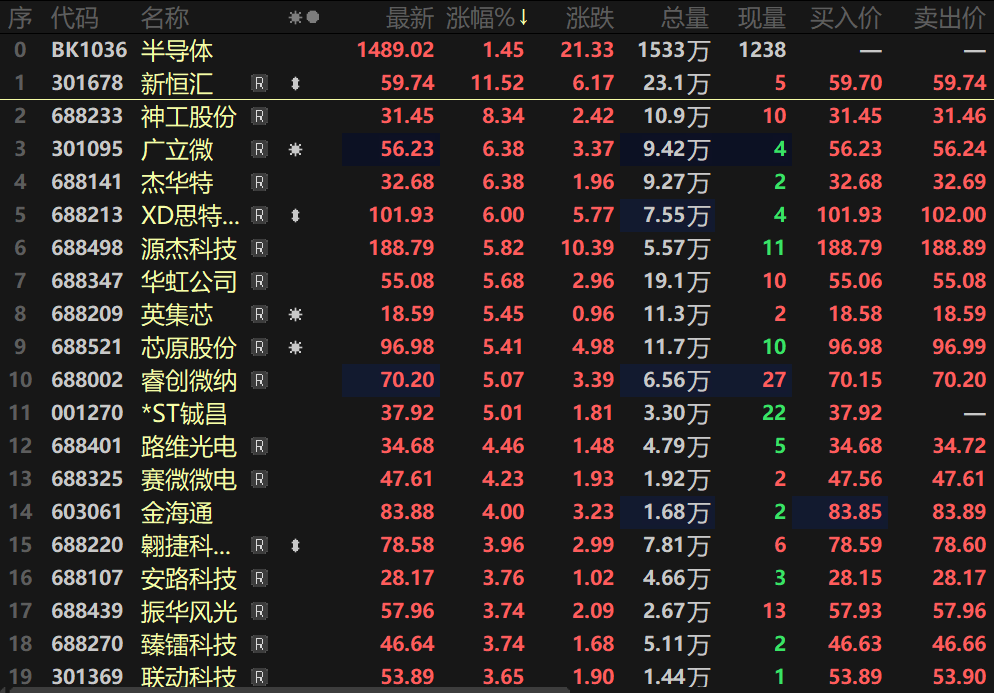Click the circle icon in the table header

tap(313, 17)
